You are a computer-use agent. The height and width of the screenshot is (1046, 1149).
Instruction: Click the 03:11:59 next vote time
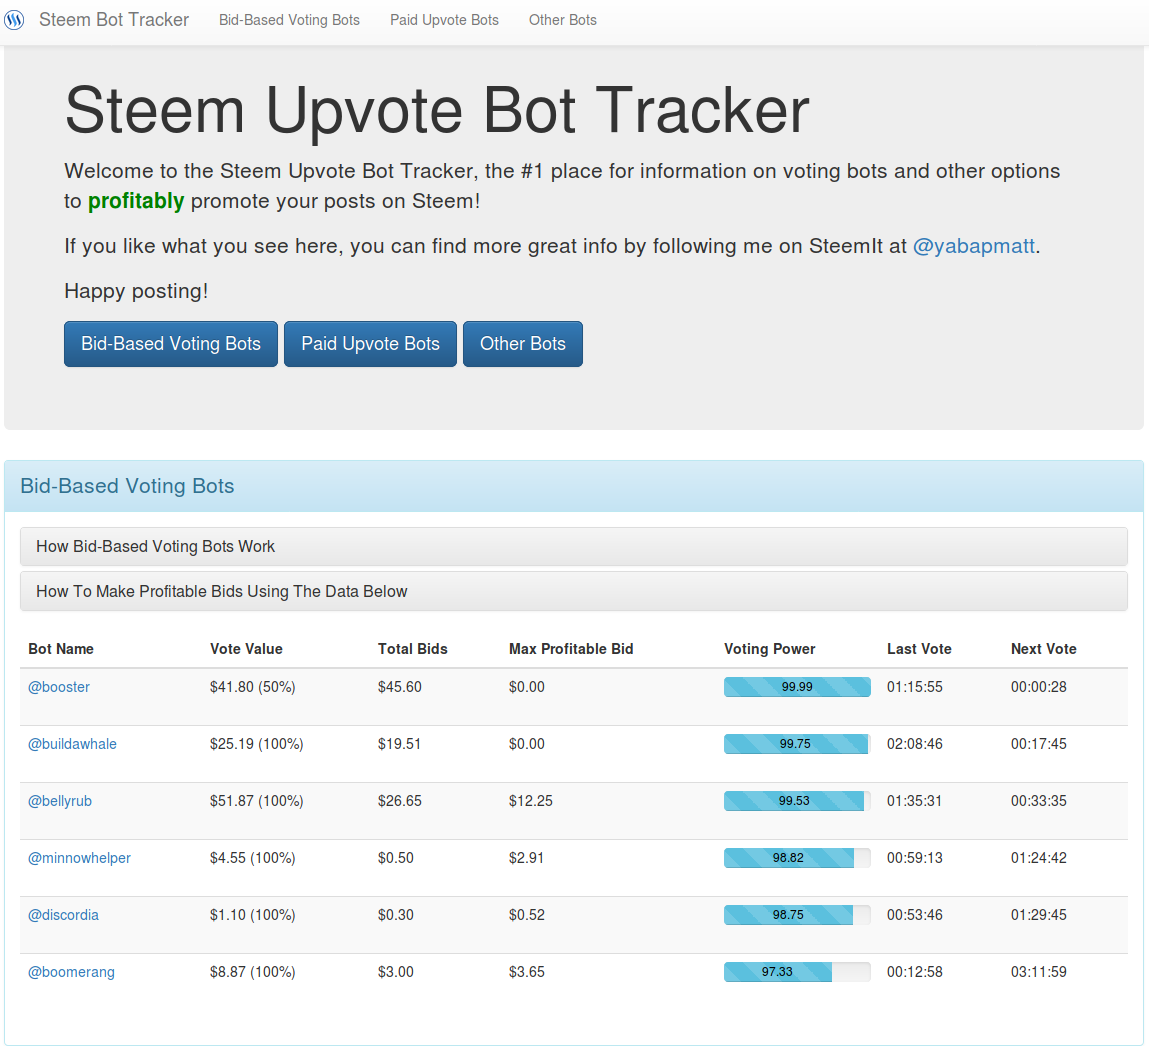(1038, 972)
